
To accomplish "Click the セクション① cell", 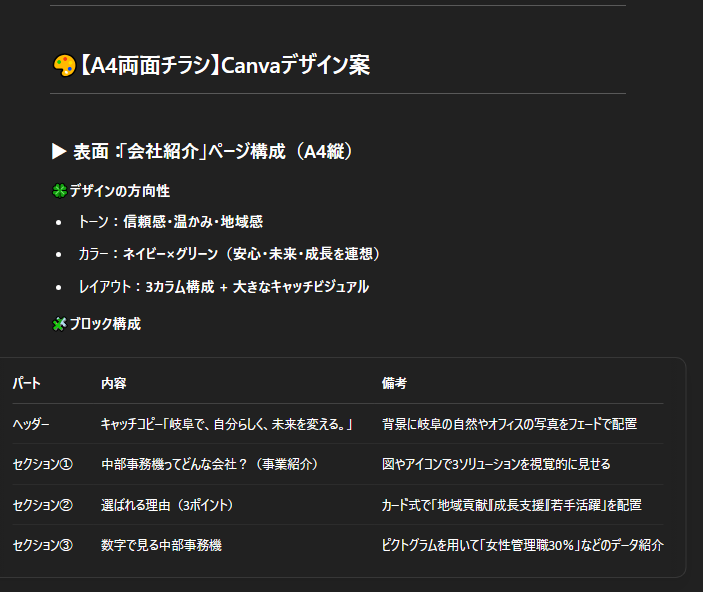I will tap(43, 464).
